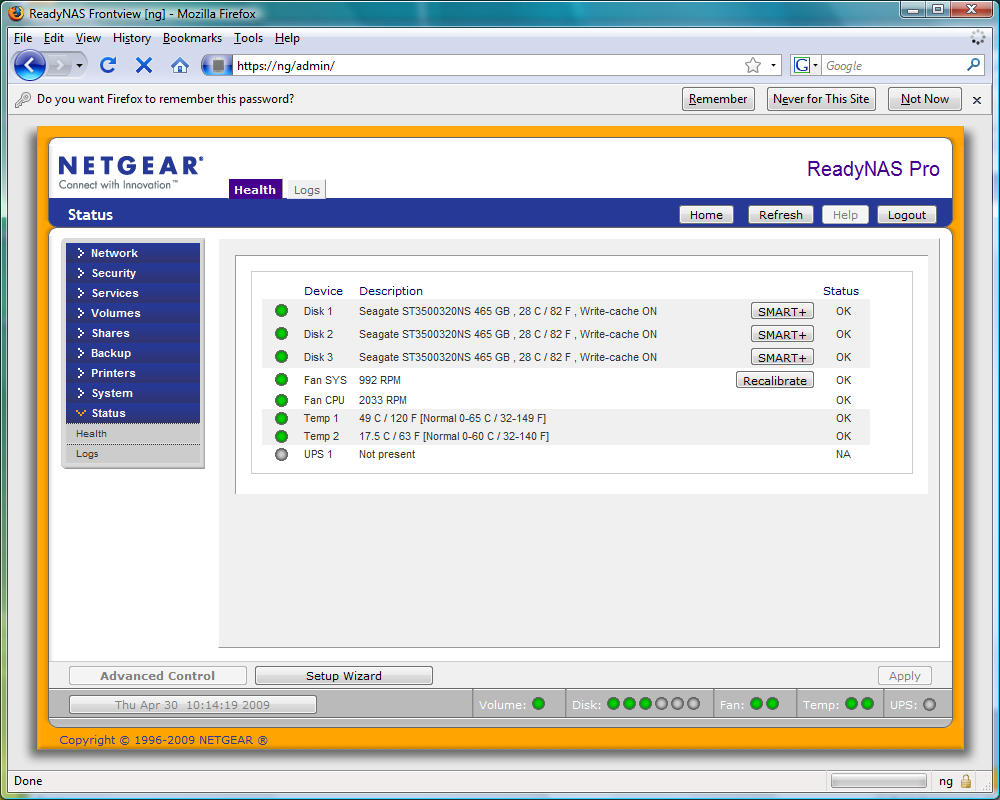This screenshot has height=800, width=1000.
Task: Click the Advanced Control button
Action: click(158, 676)
